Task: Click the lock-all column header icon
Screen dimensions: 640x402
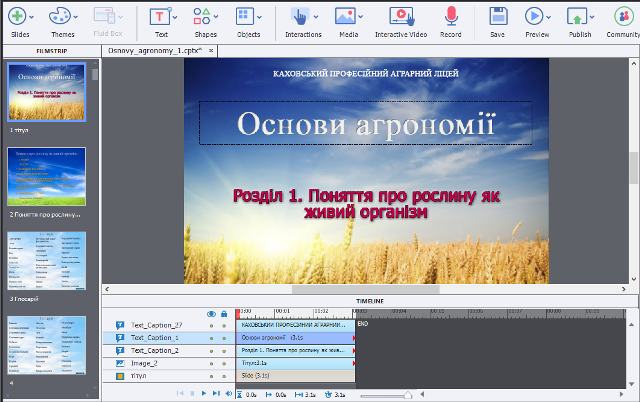Action: click(224, 314)
